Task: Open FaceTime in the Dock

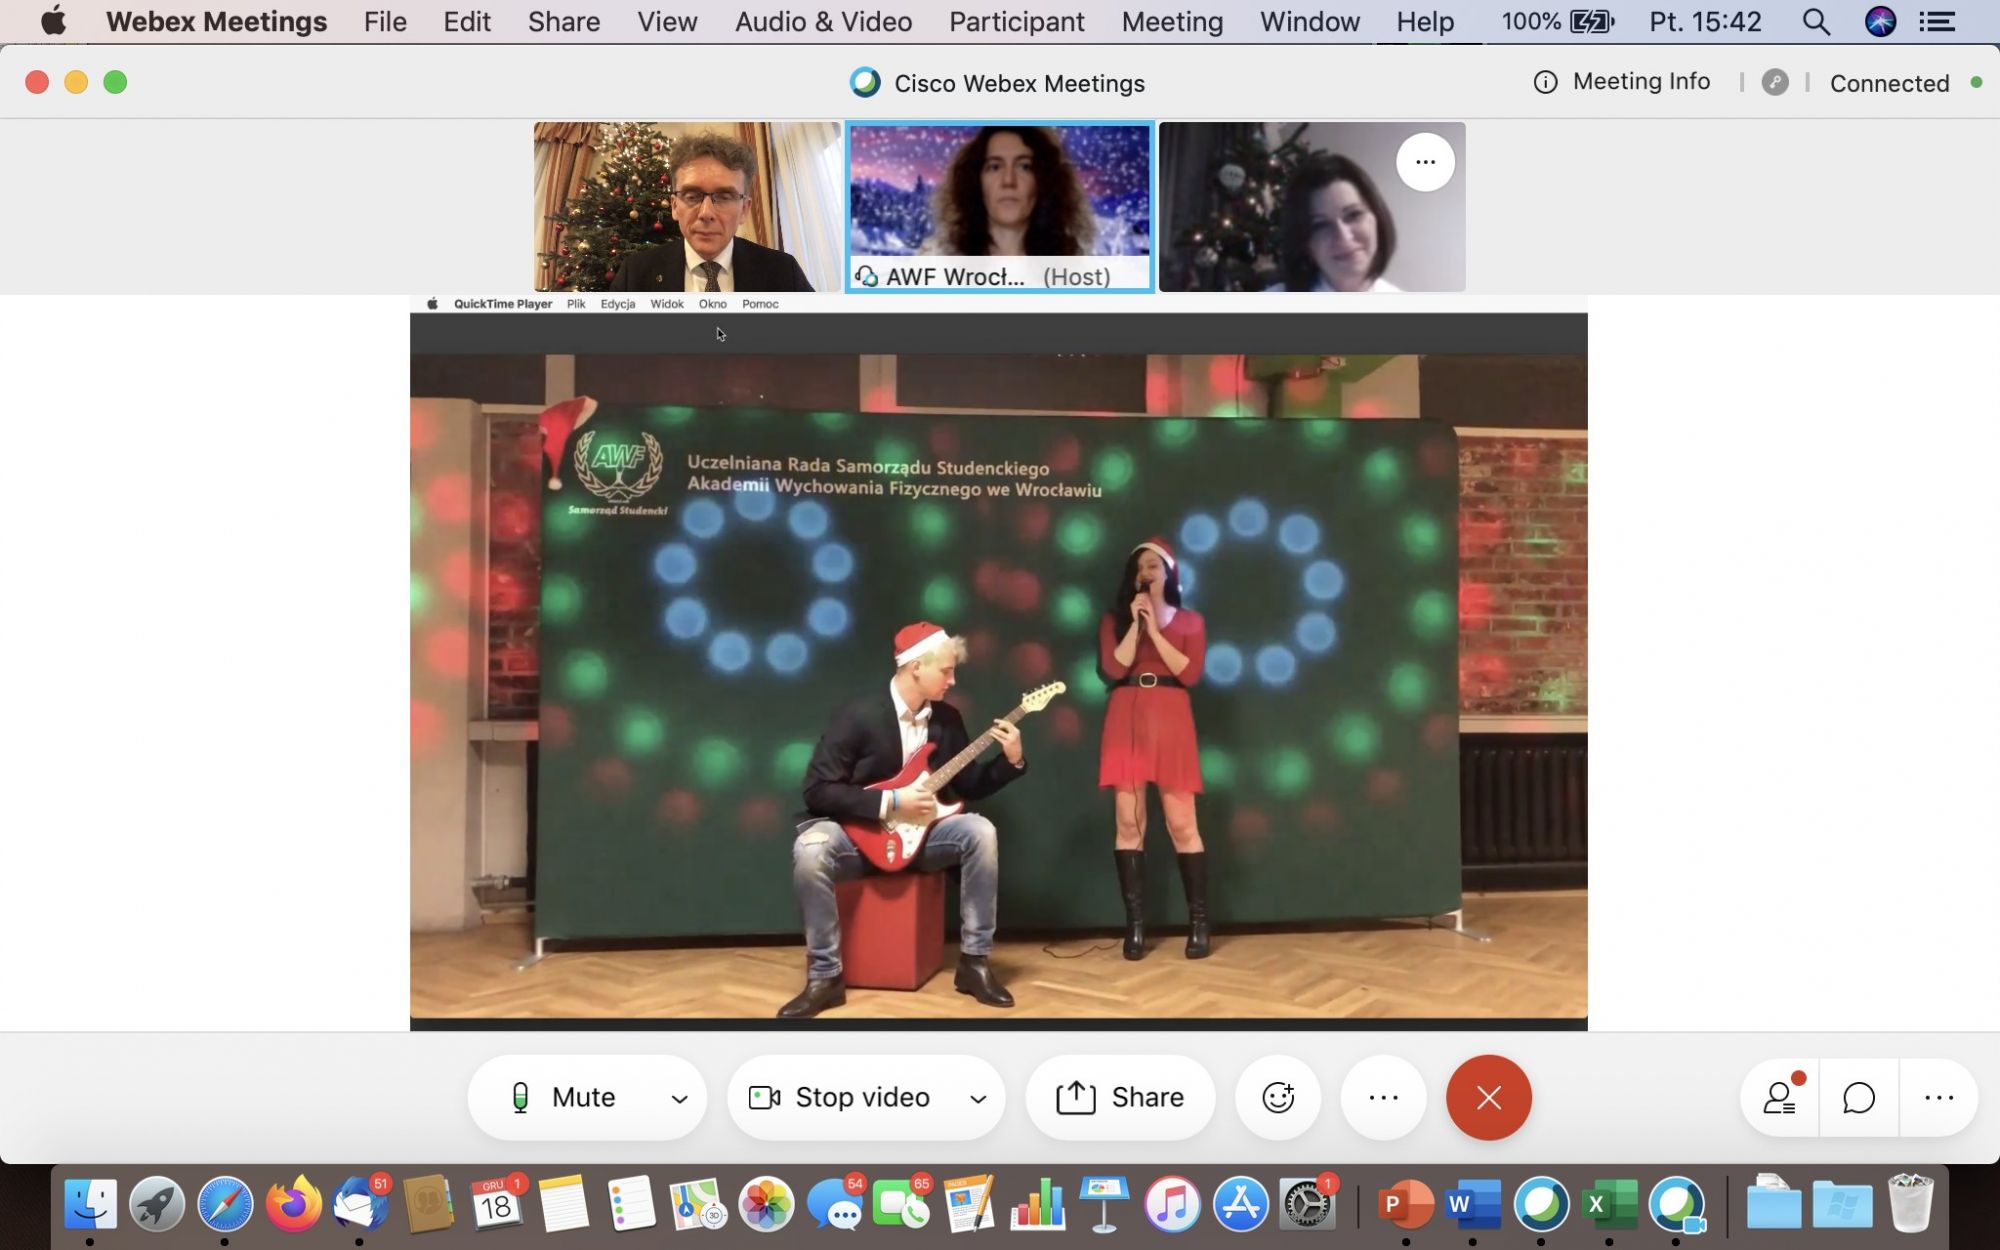Action: (x=901, y=1203)
